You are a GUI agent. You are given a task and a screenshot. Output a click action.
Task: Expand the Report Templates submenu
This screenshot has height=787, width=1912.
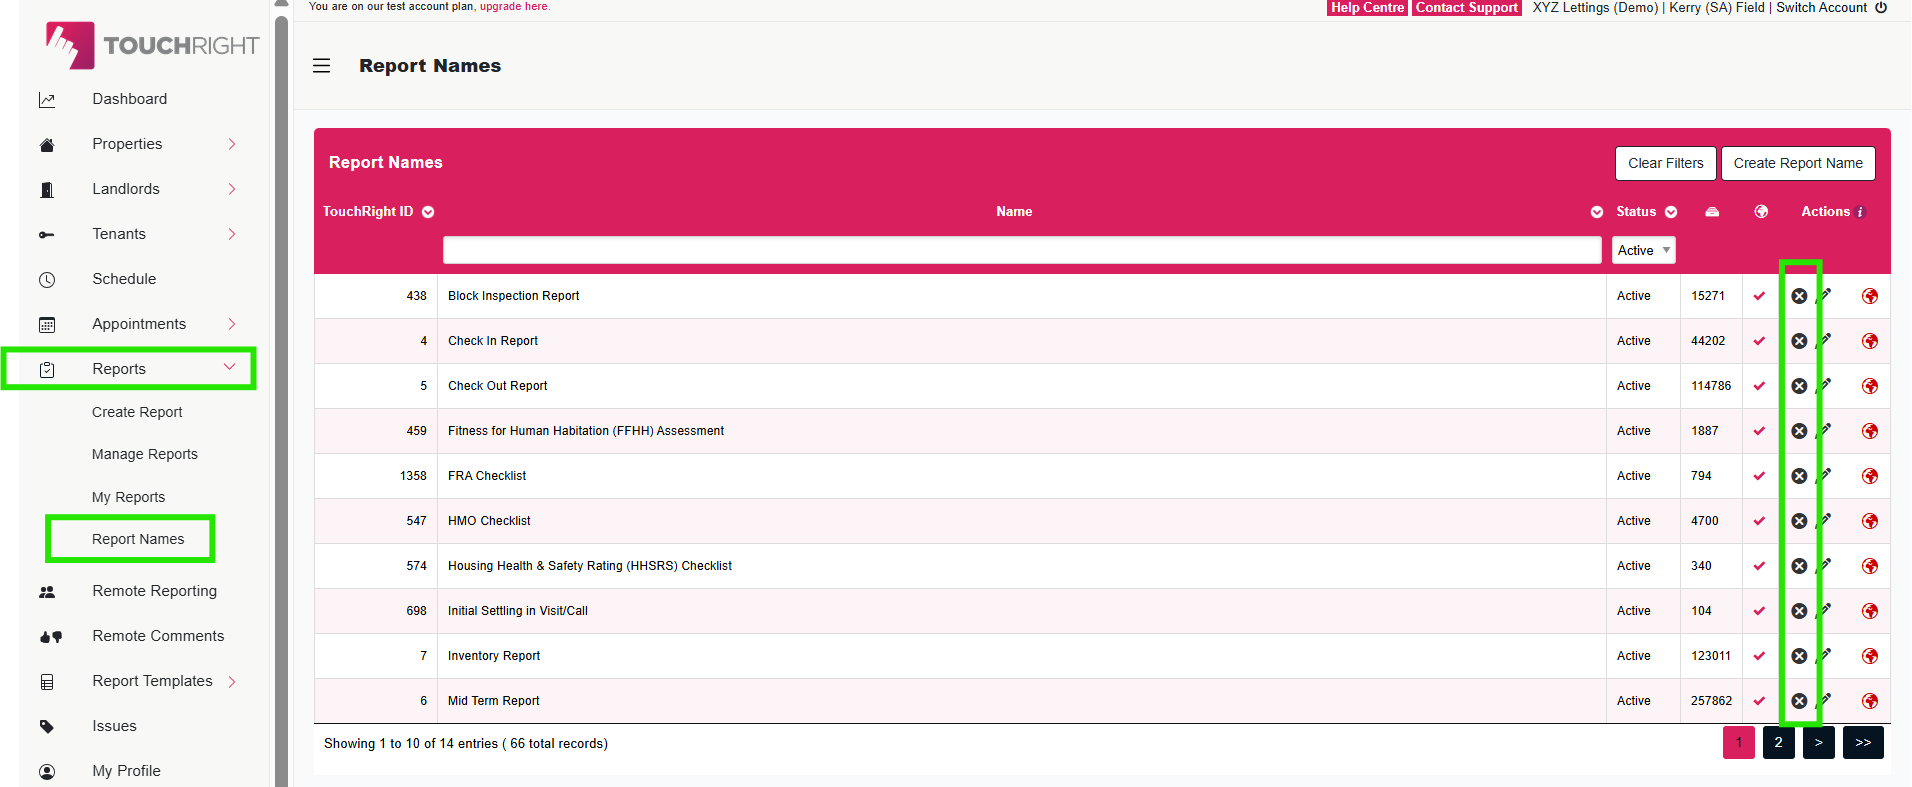(x=231, y=681)
